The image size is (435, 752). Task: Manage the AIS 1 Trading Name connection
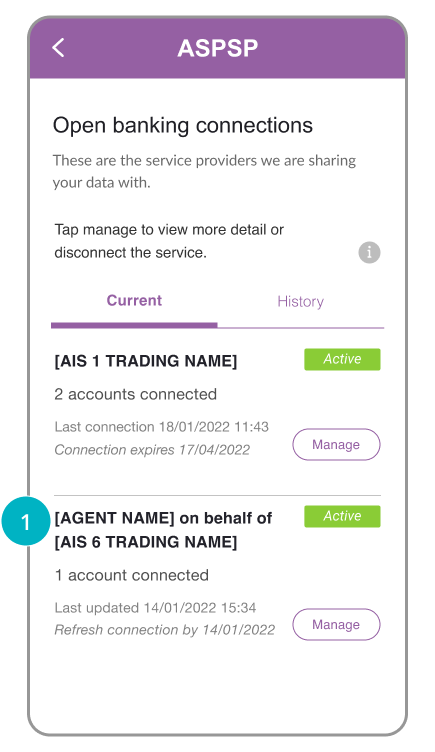336,445
